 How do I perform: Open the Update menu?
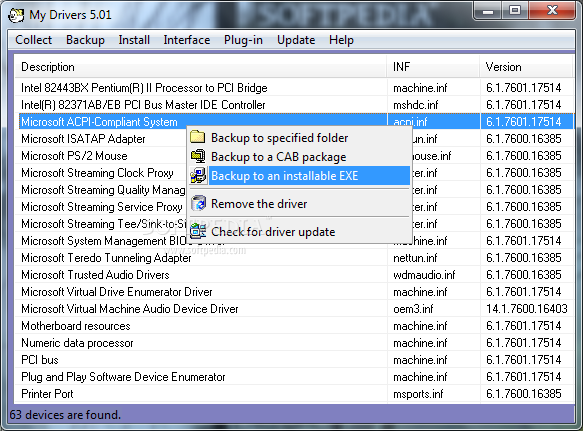(x=296, y=40)
